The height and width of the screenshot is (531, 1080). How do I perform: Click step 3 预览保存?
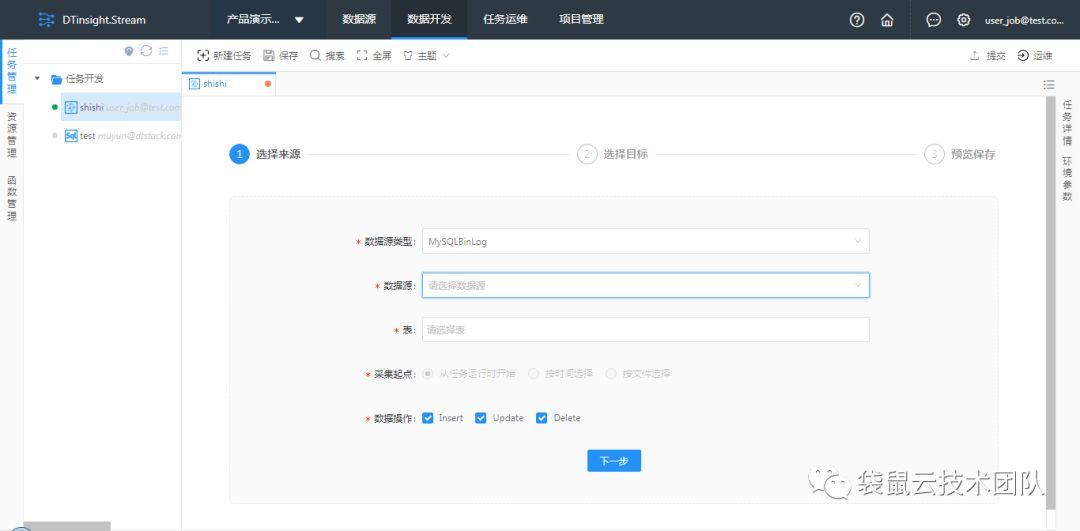959,154
